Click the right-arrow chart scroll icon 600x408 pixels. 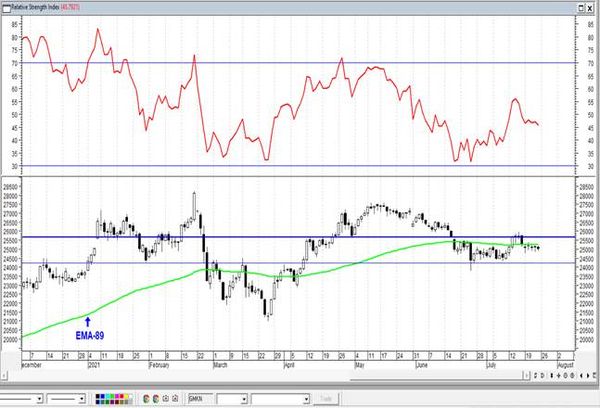[x=588, y=375]
